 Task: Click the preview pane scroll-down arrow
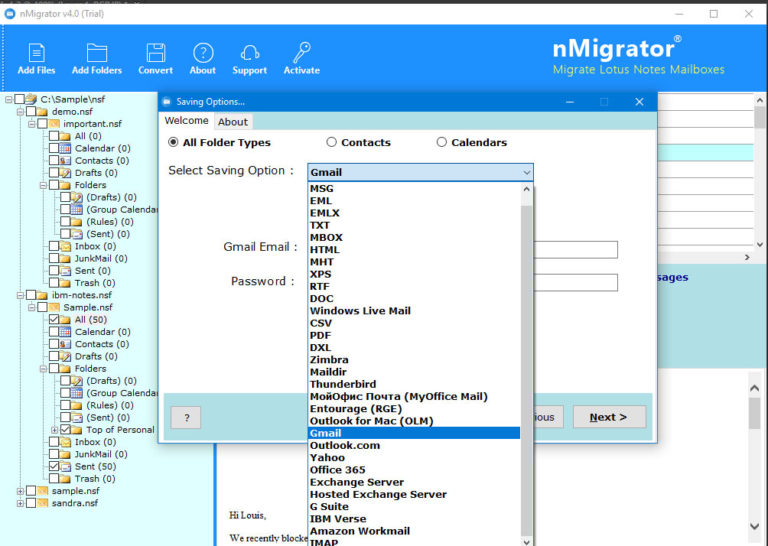point(754,526)
